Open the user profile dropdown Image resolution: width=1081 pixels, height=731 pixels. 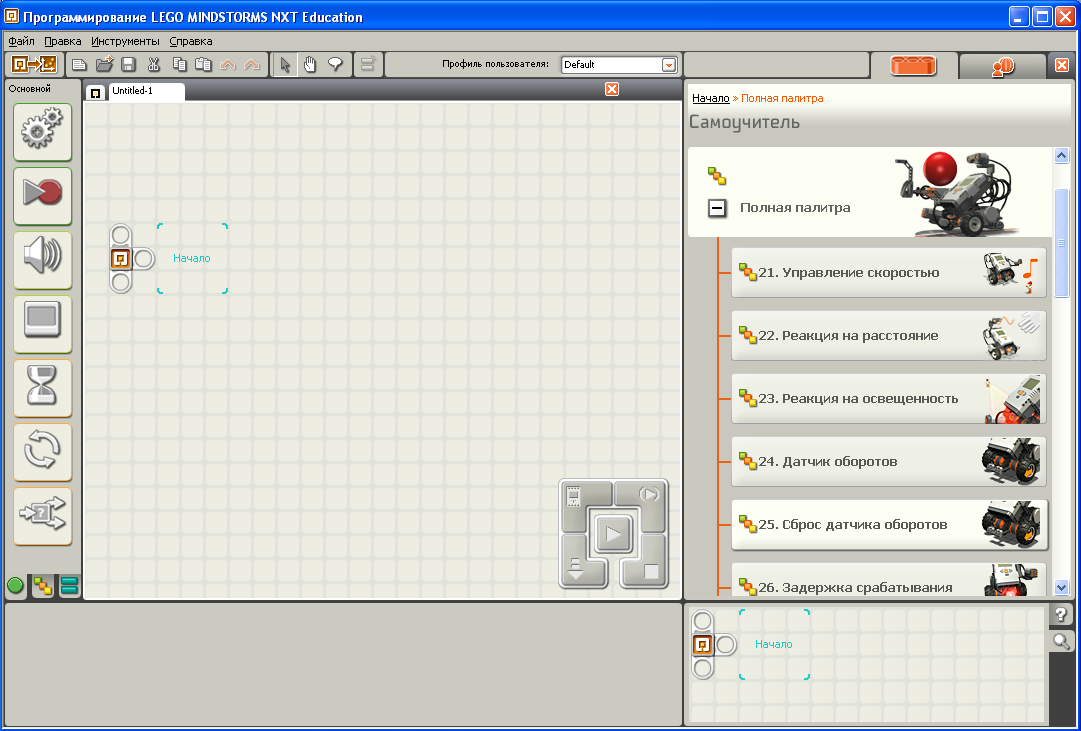point(668,65)
